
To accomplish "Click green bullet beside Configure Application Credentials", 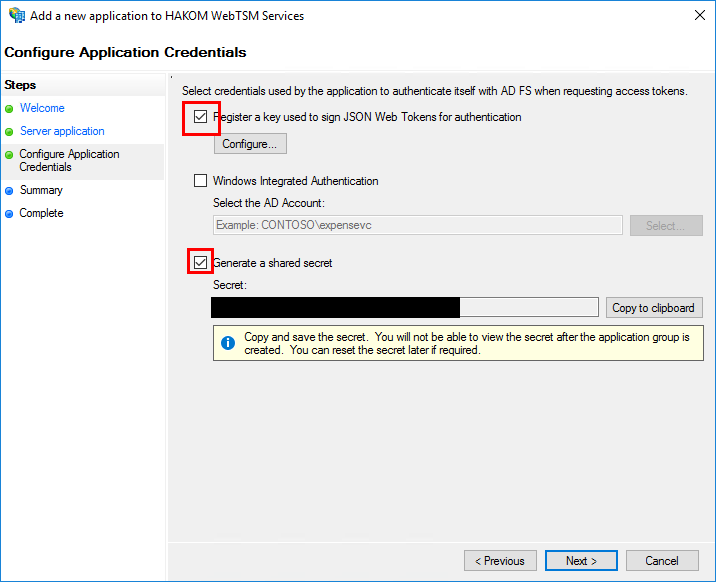I will [10, 155].
